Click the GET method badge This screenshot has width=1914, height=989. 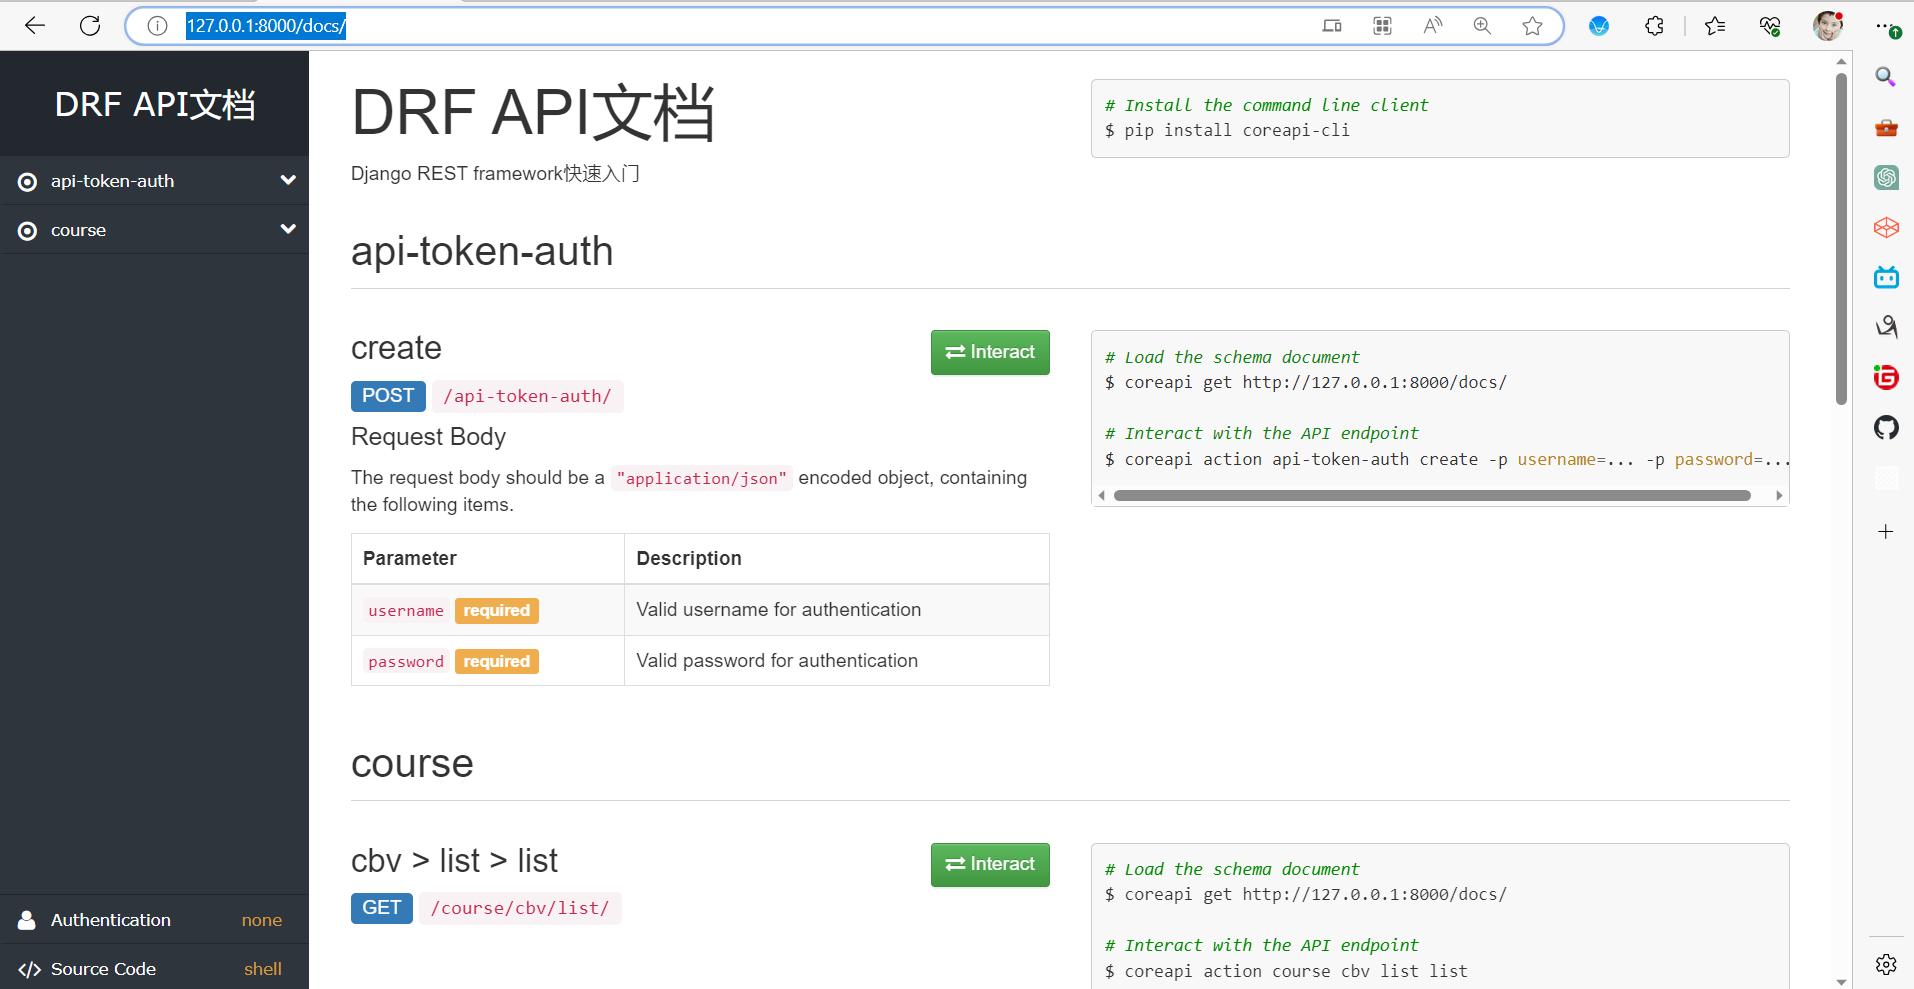tap(382, 908)
